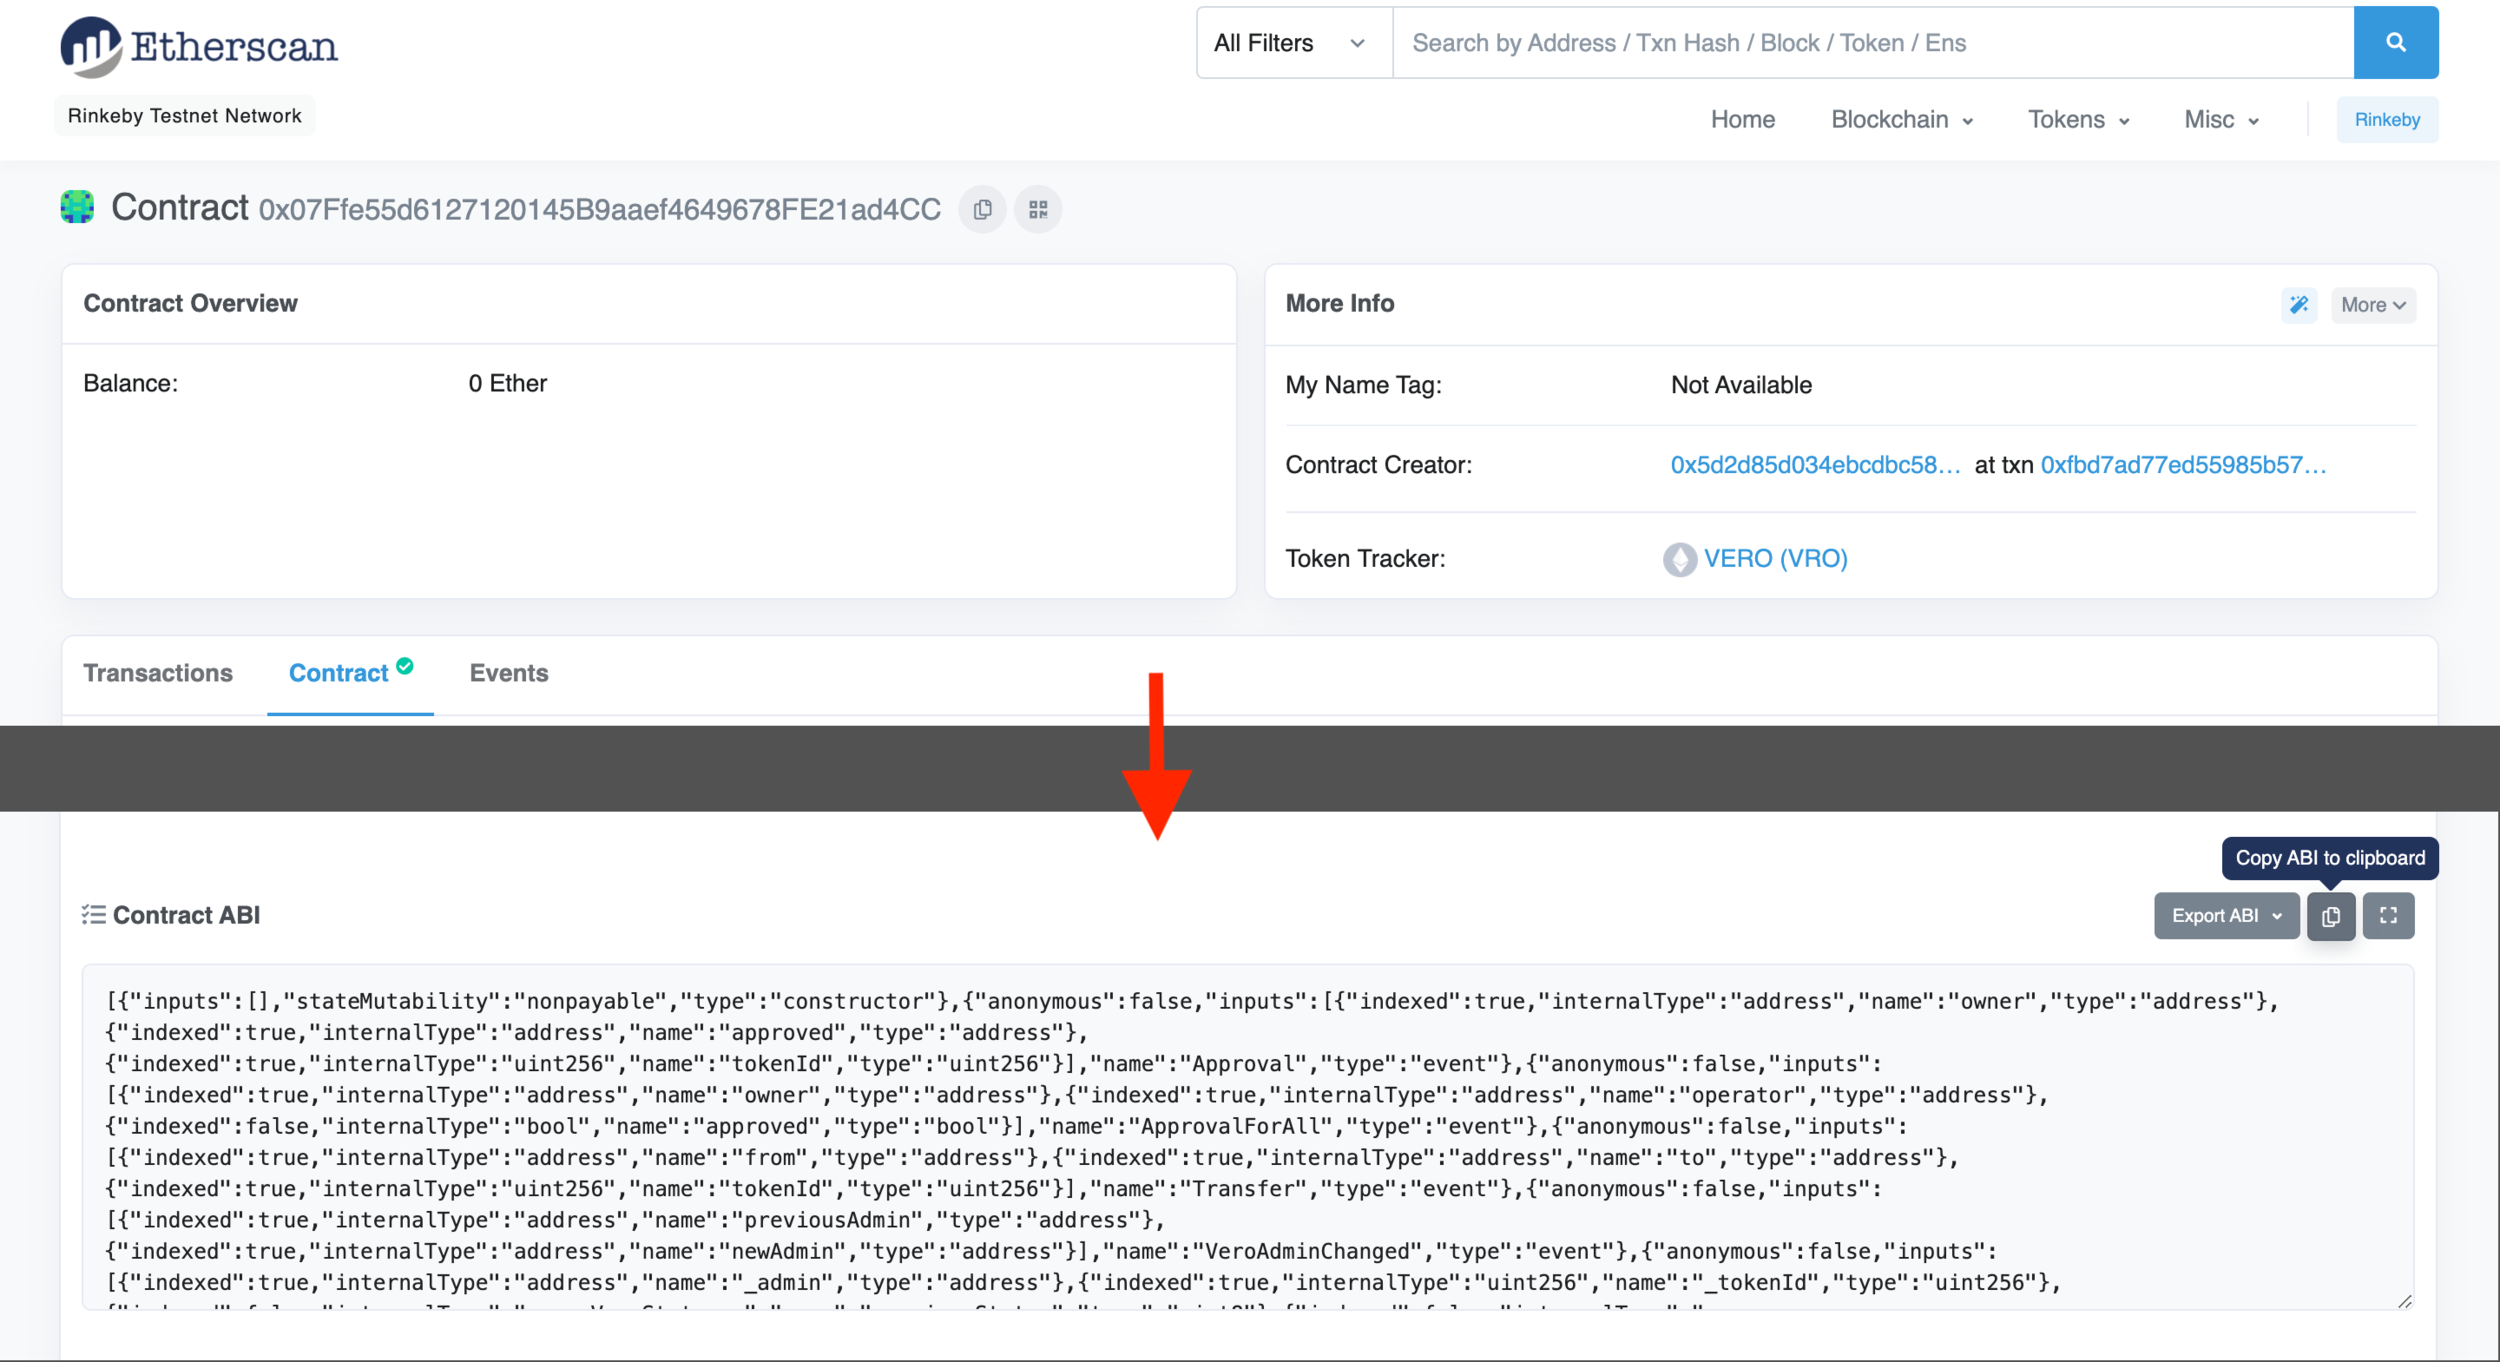Viewport: 2500px width, 1362px height.
Task: Click the verified checkmark on Contract tab
Action: pyautogui.click(x=405, y=666)
